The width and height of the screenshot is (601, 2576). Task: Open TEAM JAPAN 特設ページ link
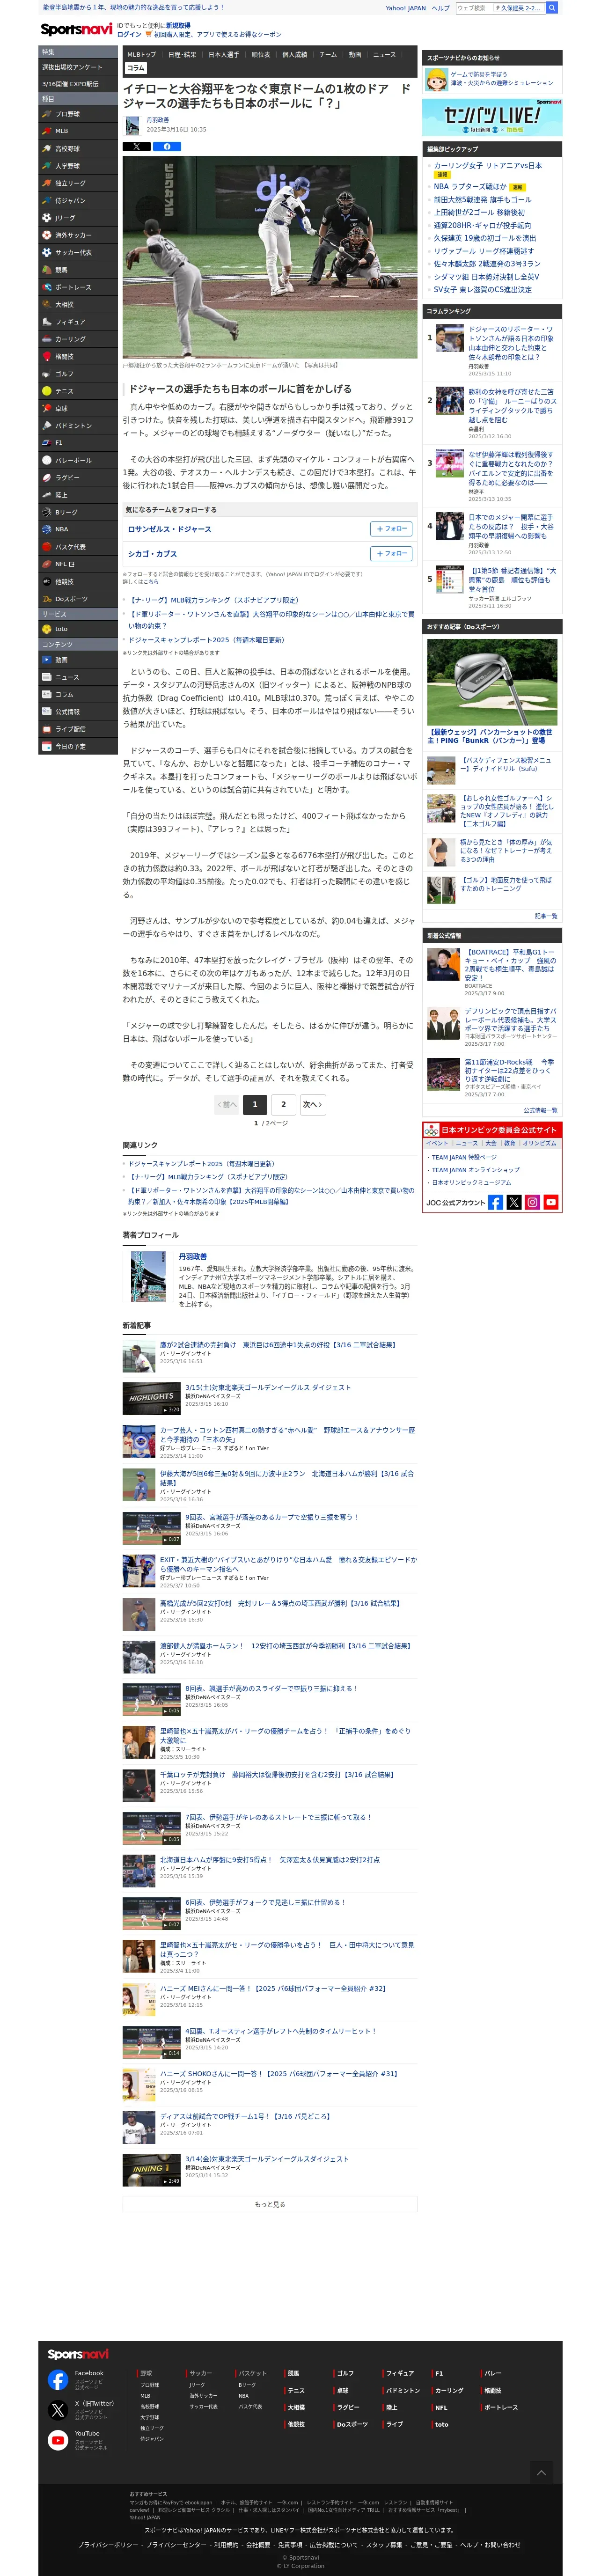464,1157
